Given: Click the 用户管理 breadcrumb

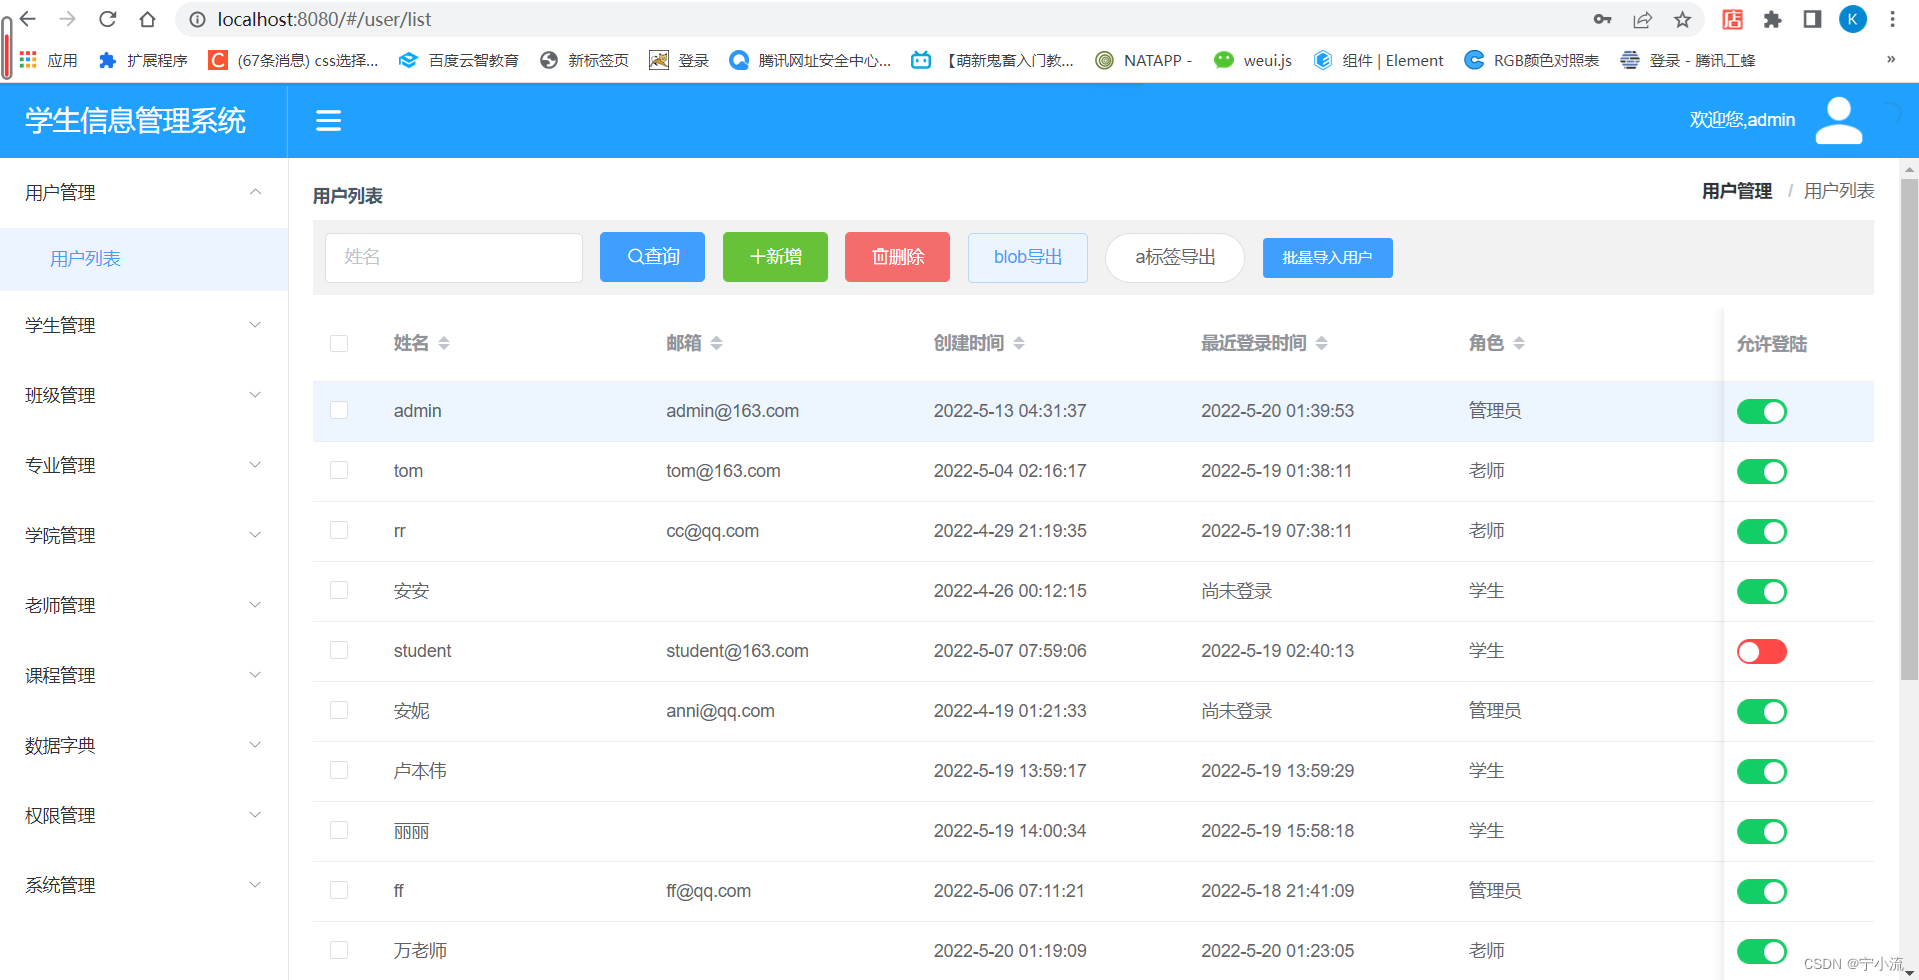Looking at the screenshot, I should pyautogui.click(x=1736, y=191).
